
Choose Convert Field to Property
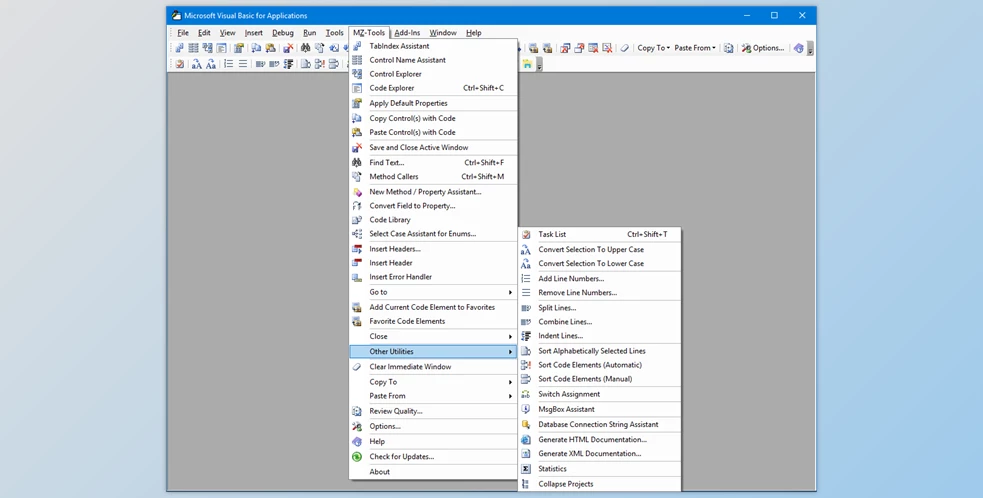click(x=433, y=206)
